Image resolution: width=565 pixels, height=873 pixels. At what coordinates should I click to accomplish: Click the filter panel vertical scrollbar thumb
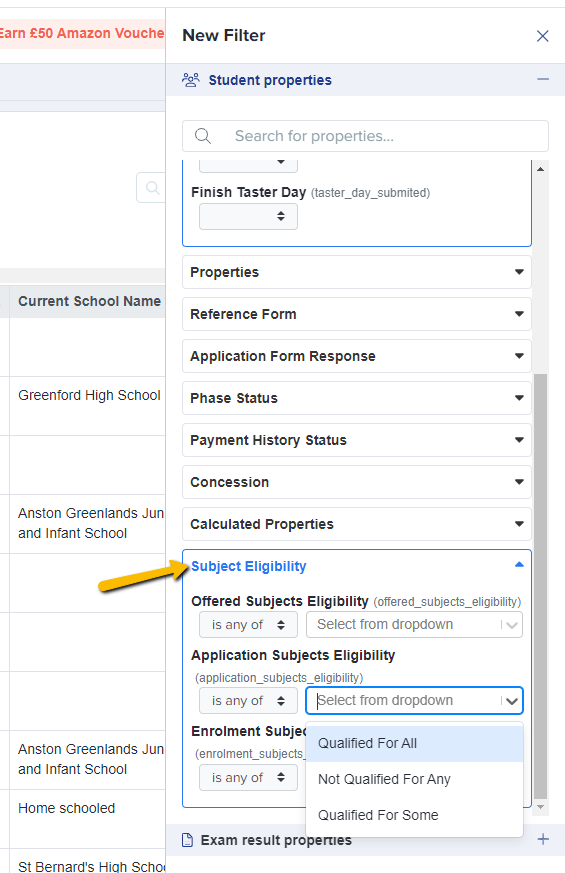(x=540, y=586)
